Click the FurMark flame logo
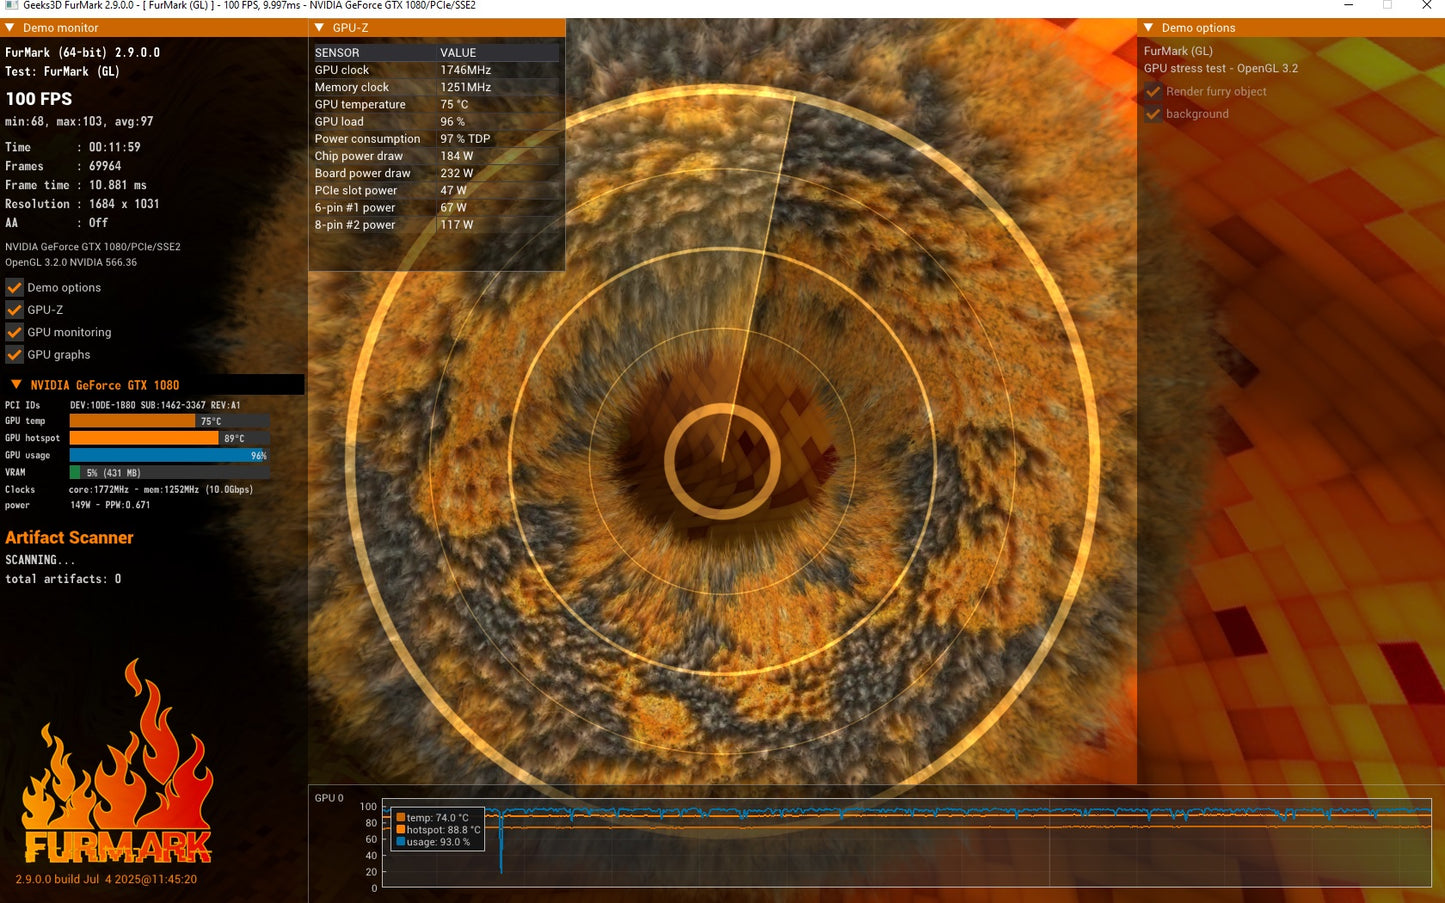The height and width of the screenshot is (903, 1445). [x=118, y=762]
